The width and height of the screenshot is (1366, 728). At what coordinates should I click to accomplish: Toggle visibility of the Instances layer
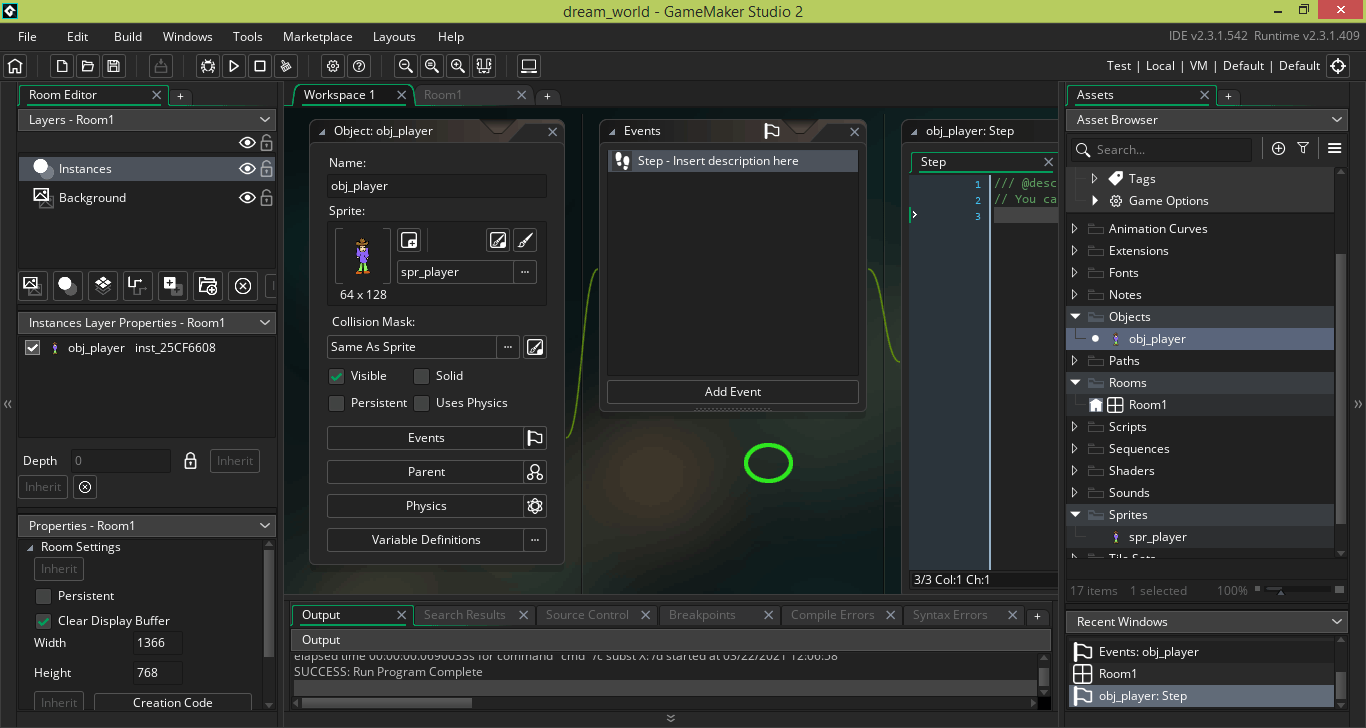247,169
